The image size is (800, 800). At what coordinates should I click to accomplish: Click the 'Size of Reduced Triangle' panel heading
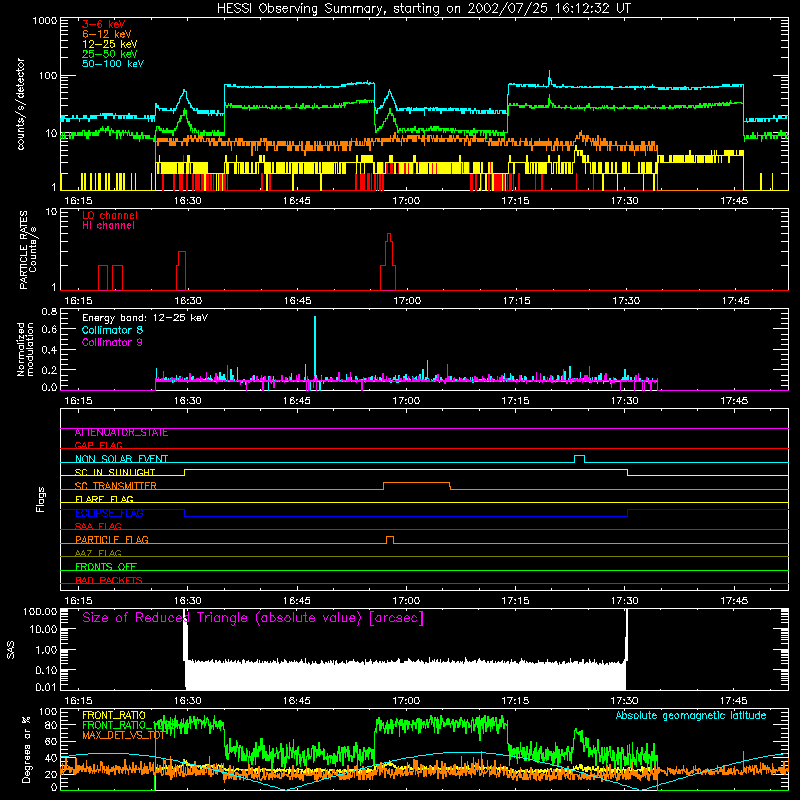[253, 618]
